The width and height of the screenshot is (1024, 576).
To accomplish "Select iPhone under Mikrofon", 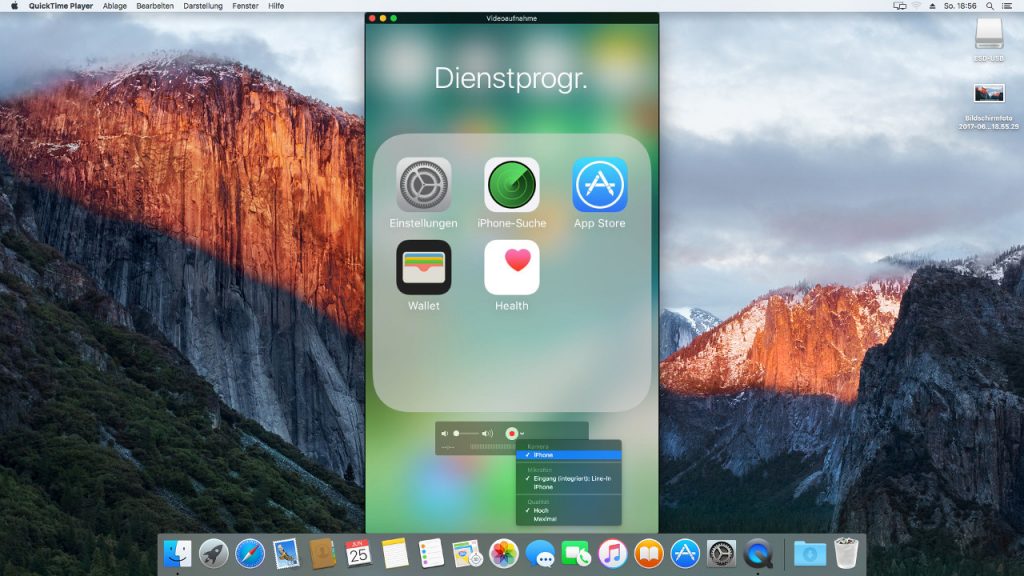I will 568,487.
